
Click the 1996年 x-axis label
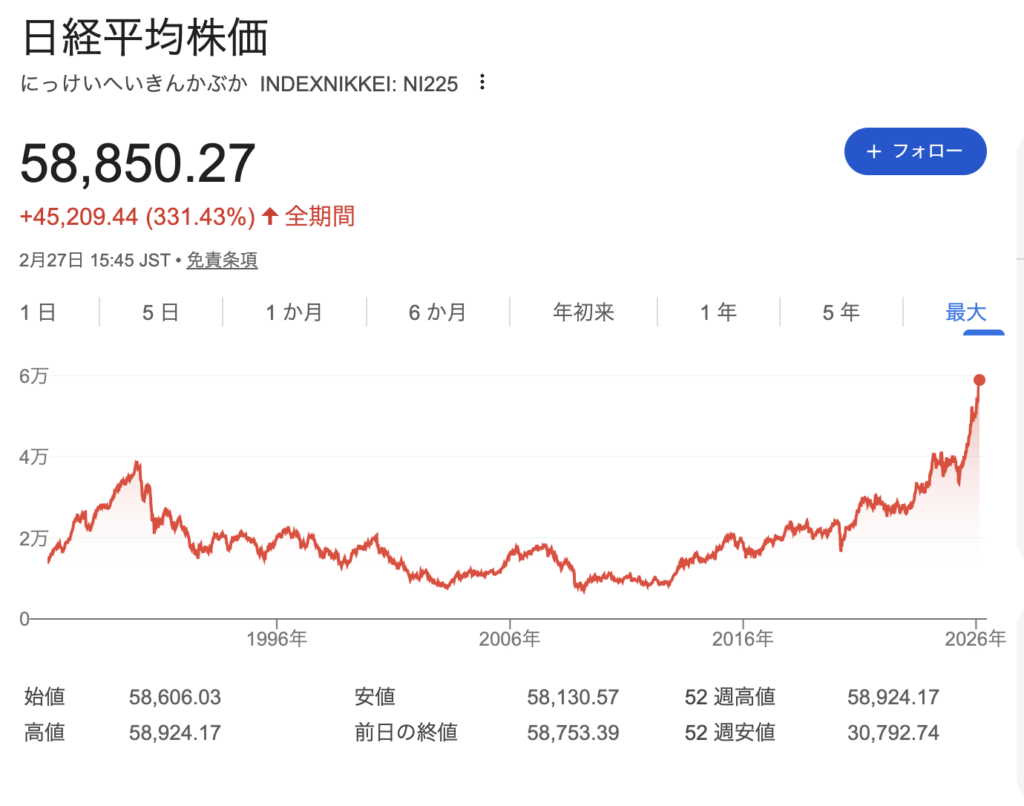click(x=275, y=638)
